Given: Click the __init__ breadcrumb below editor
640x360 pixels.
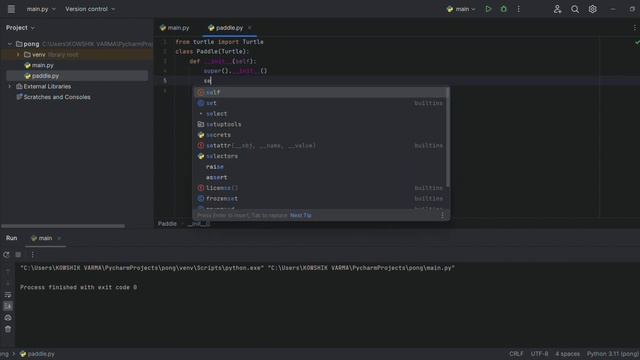Looking at the screenshot, I should (x=199, y=224).
